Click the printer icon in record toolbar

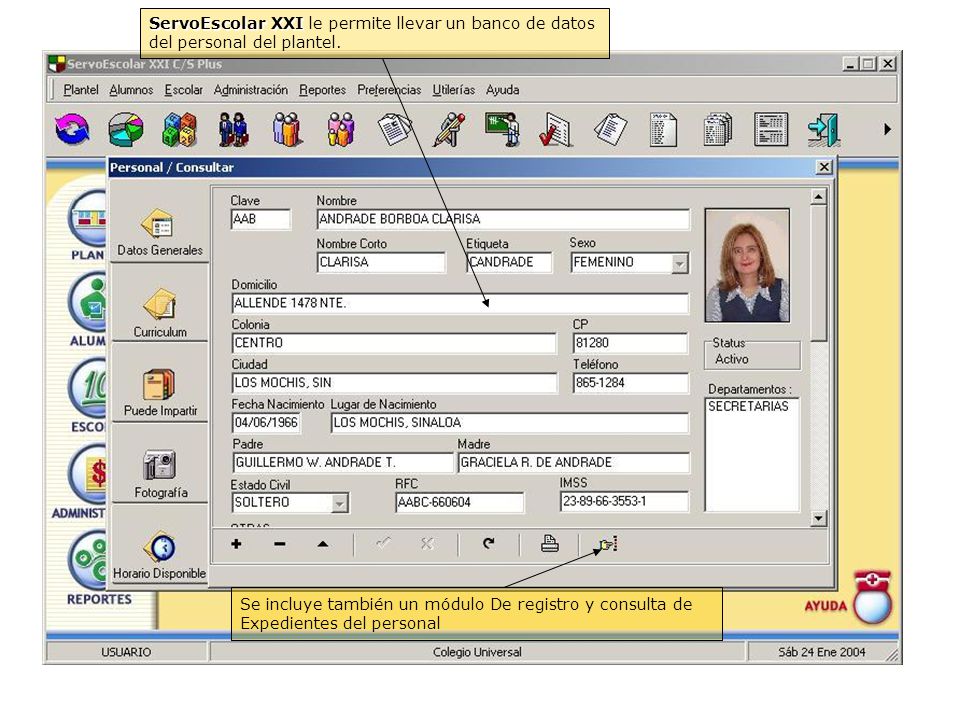(550, 544)
